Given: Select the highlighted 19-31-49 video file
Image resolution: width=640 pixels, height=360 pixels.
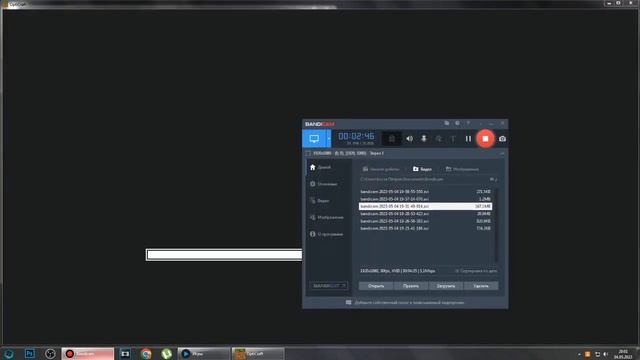Looking at the screenshot, I should click(425, 207).
